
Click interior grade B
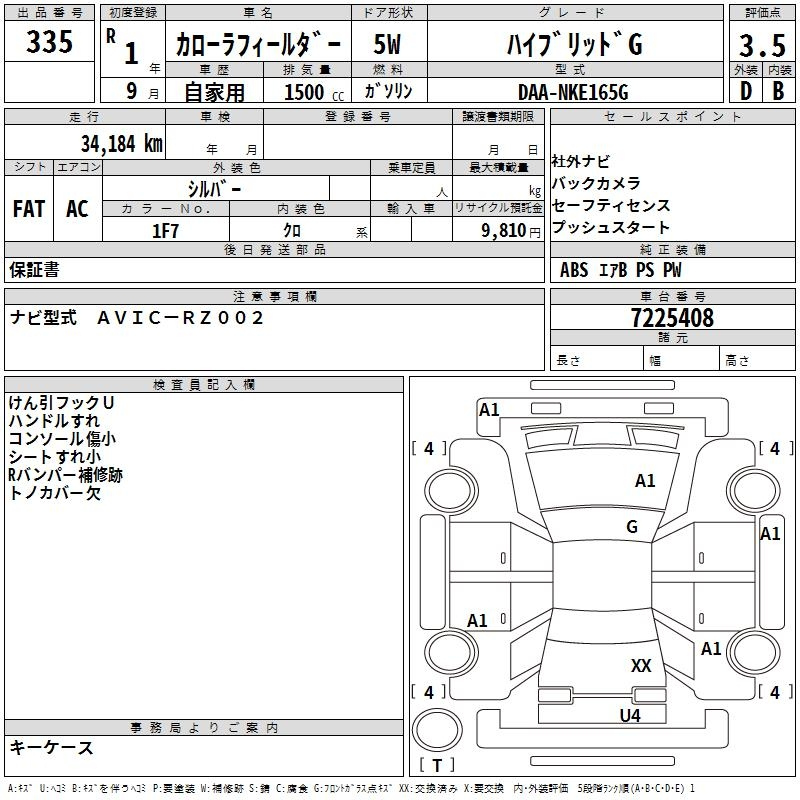coord(779,91)
